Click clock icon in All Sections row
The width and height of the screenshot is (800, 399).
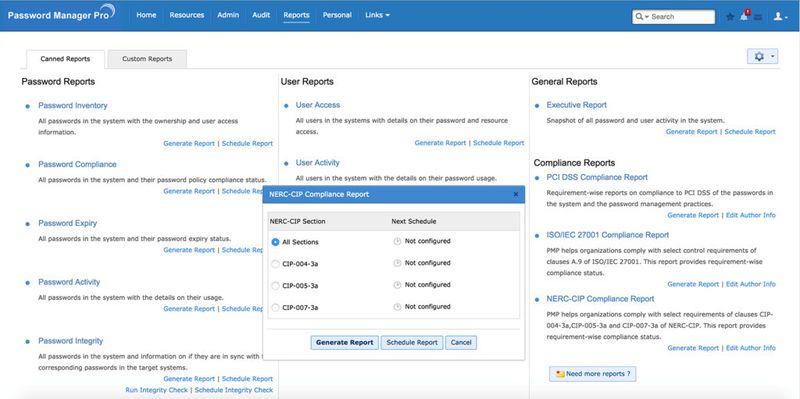point(397,241)
